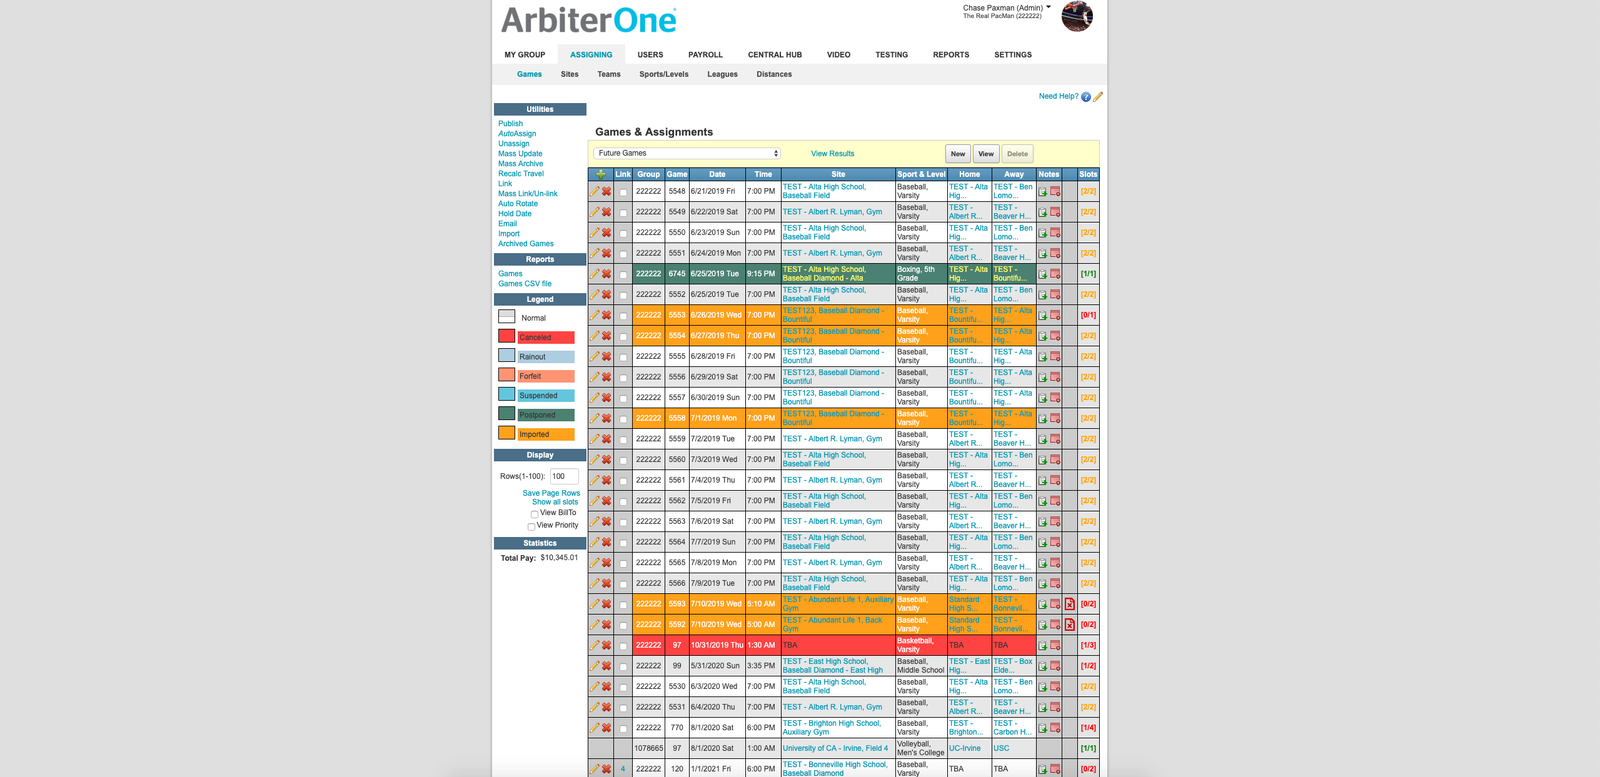Click the View button
This screenshot has width=1600, height=777.
click(x=986, y=154)
